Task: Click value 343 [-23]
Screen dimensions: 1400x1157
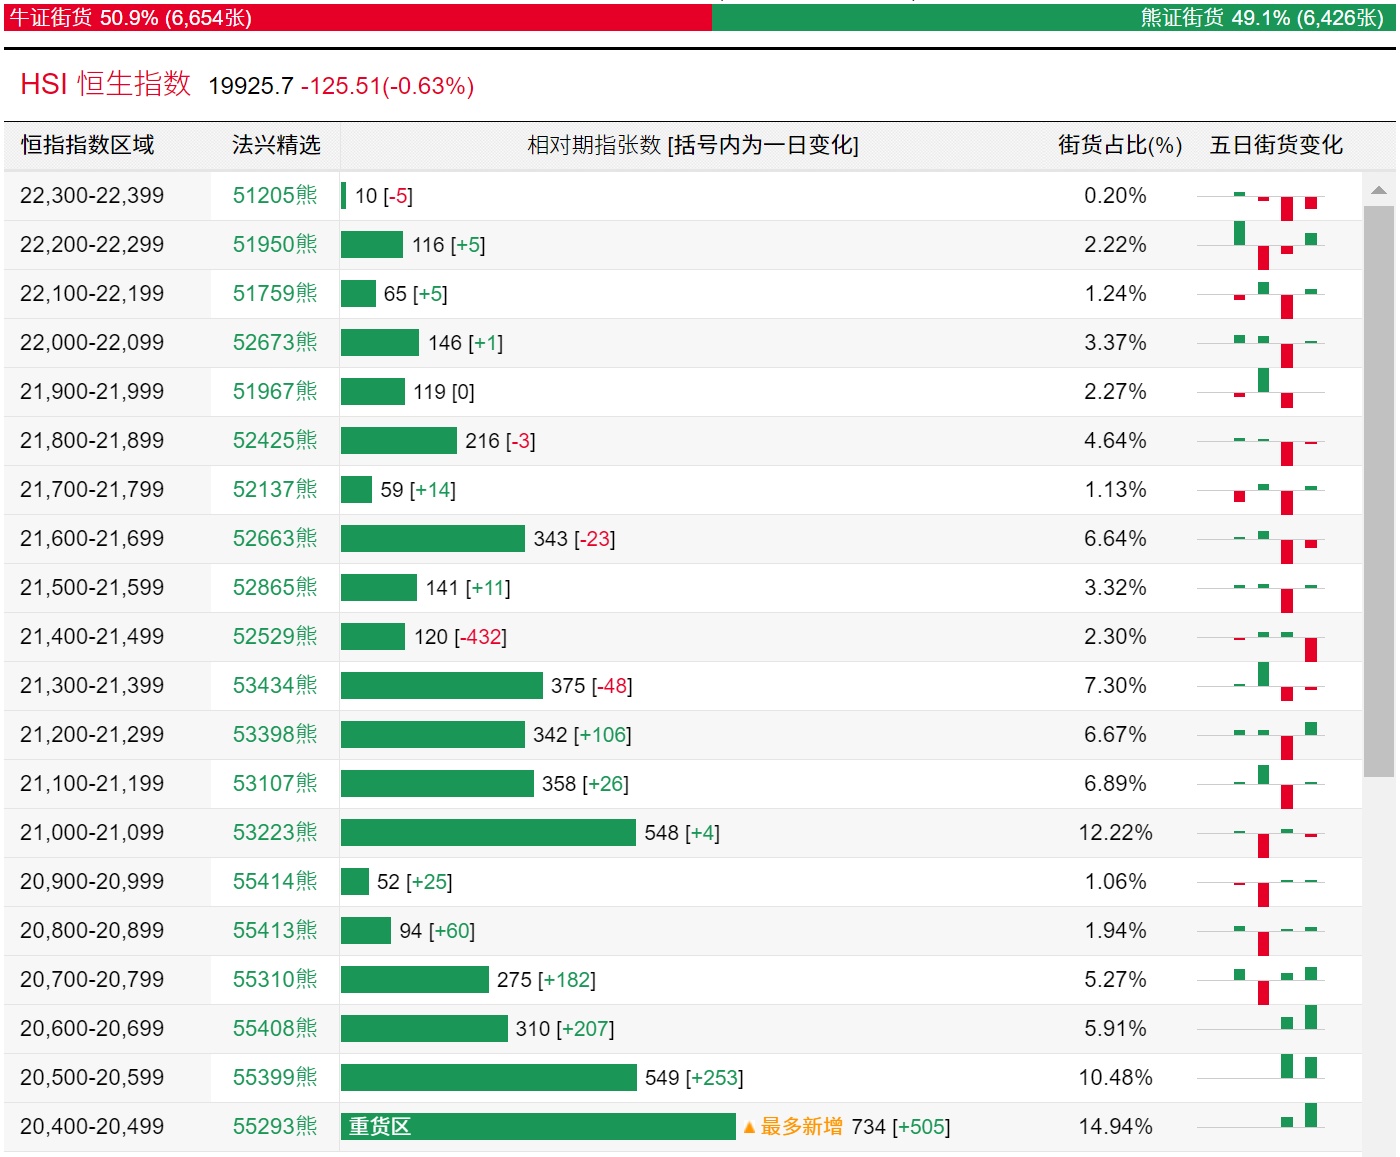Action: tap(574, 539)
